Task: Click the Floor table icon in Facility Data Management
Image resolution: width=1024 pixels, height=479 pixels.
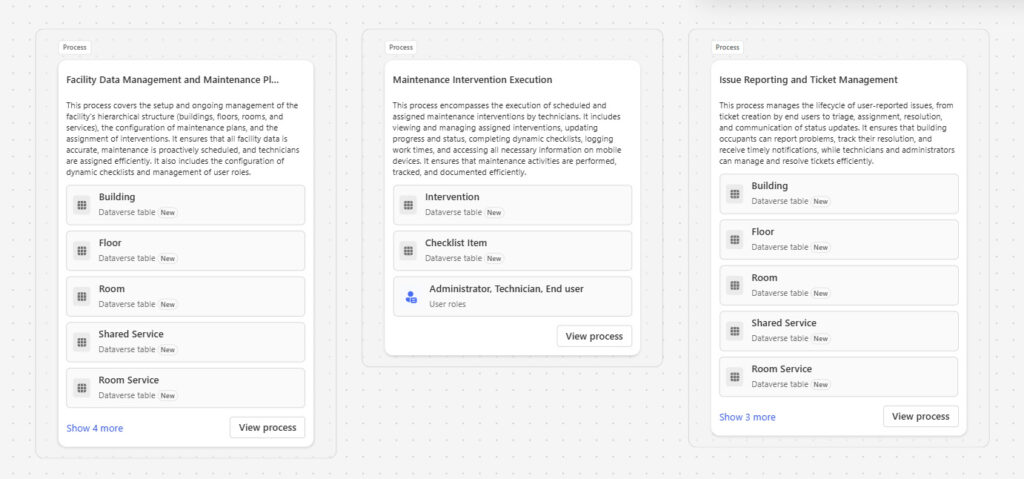Action: (82, 250)
